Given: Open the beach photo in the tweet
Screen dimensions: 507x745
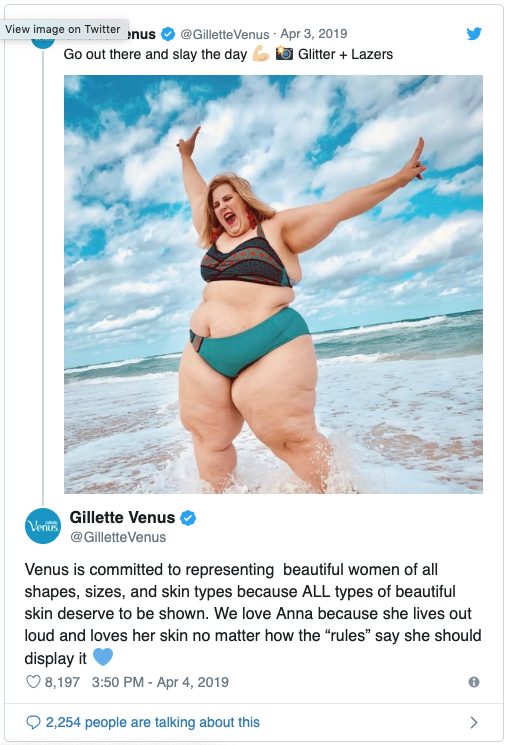Looking at the screenshot, I should (273, 284).
